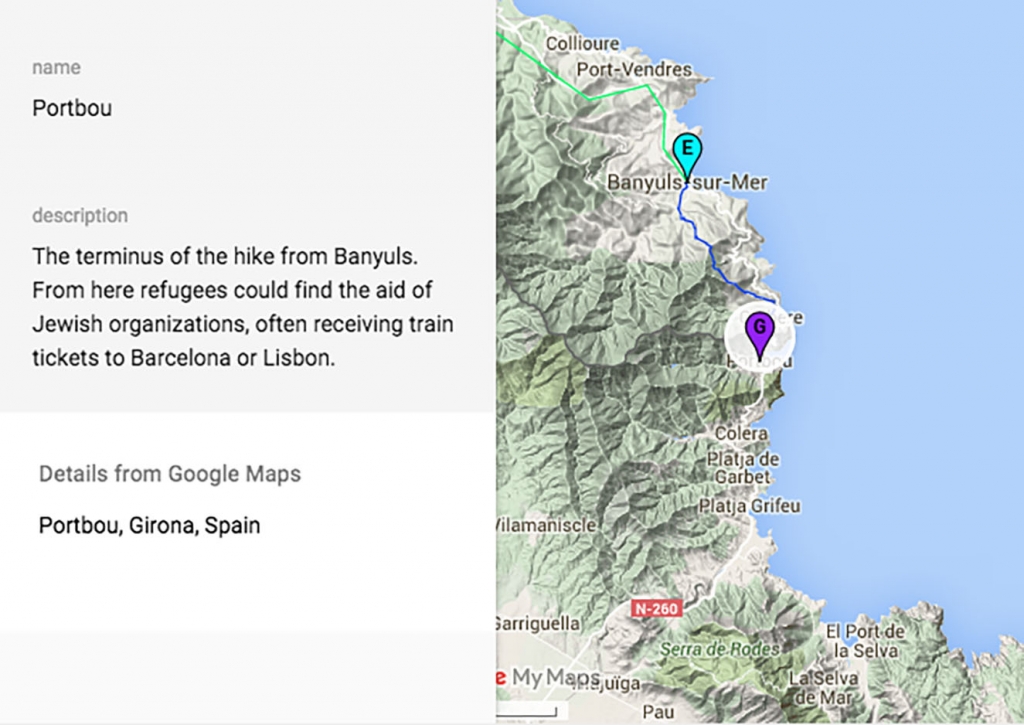This screenshot has width=1024, height=725.
Task: Click the description text about Banyuls hike
Action: point(243,306)
